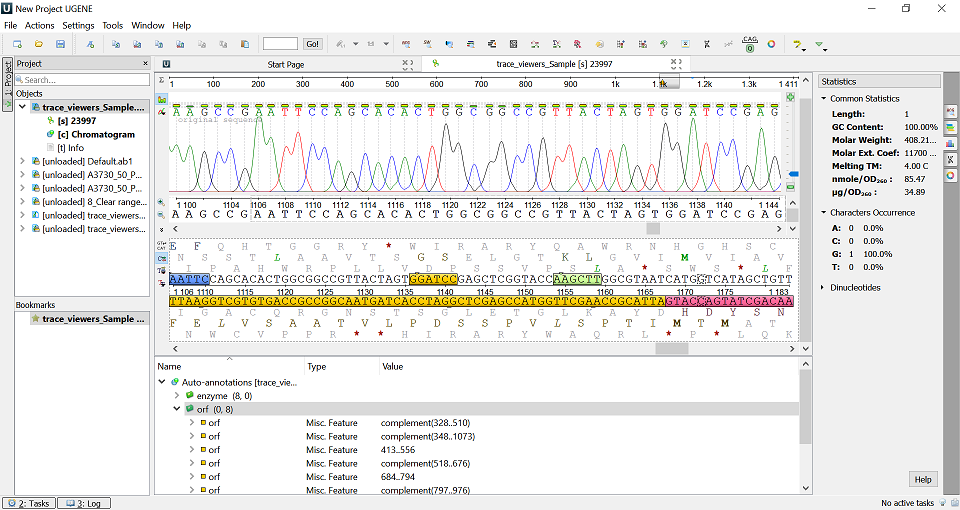
Task: Open the Workflow Designer toolbar icon
Action: tap(90, 44)
